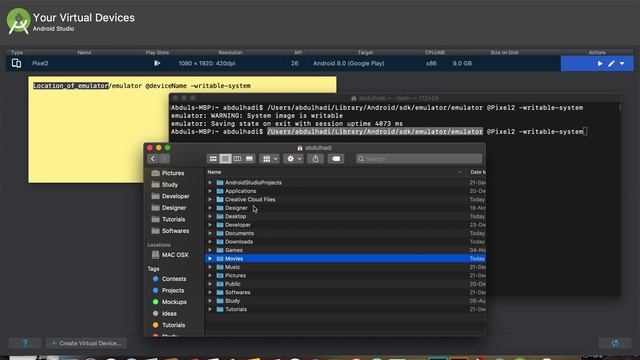Select the Public folder row
640x360 pixels.
[x=345, y=284]
